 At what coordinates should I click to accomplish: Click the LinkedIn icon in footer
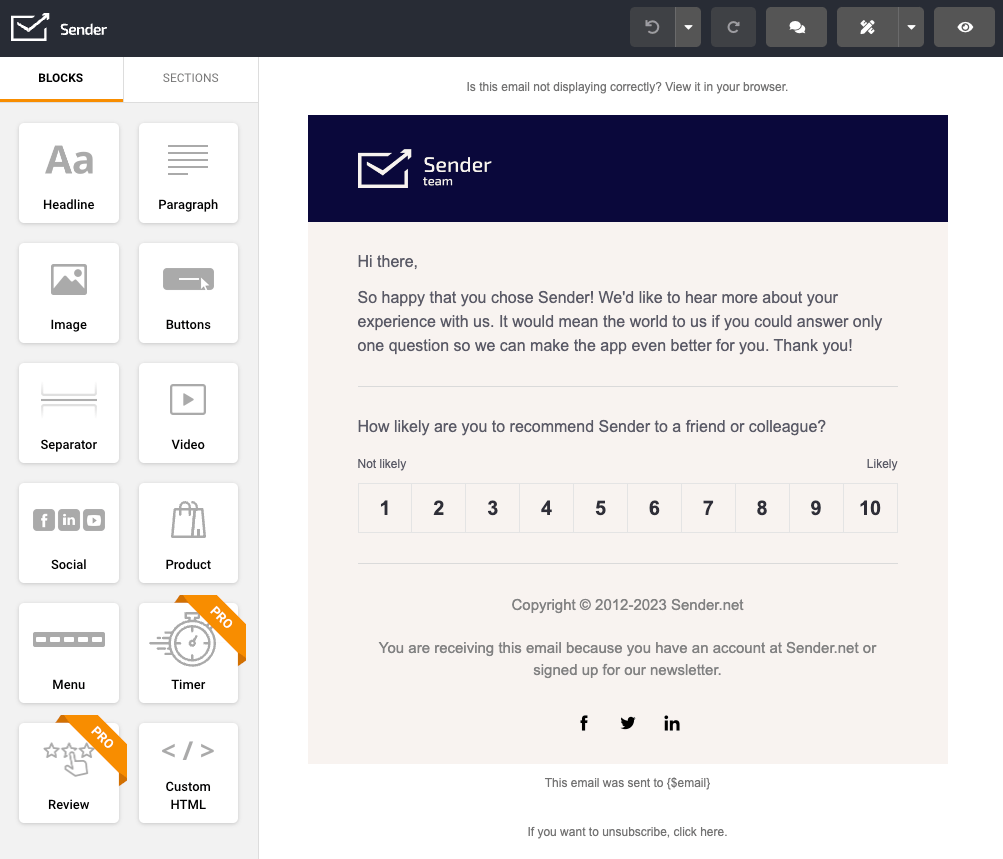point(672,723)
